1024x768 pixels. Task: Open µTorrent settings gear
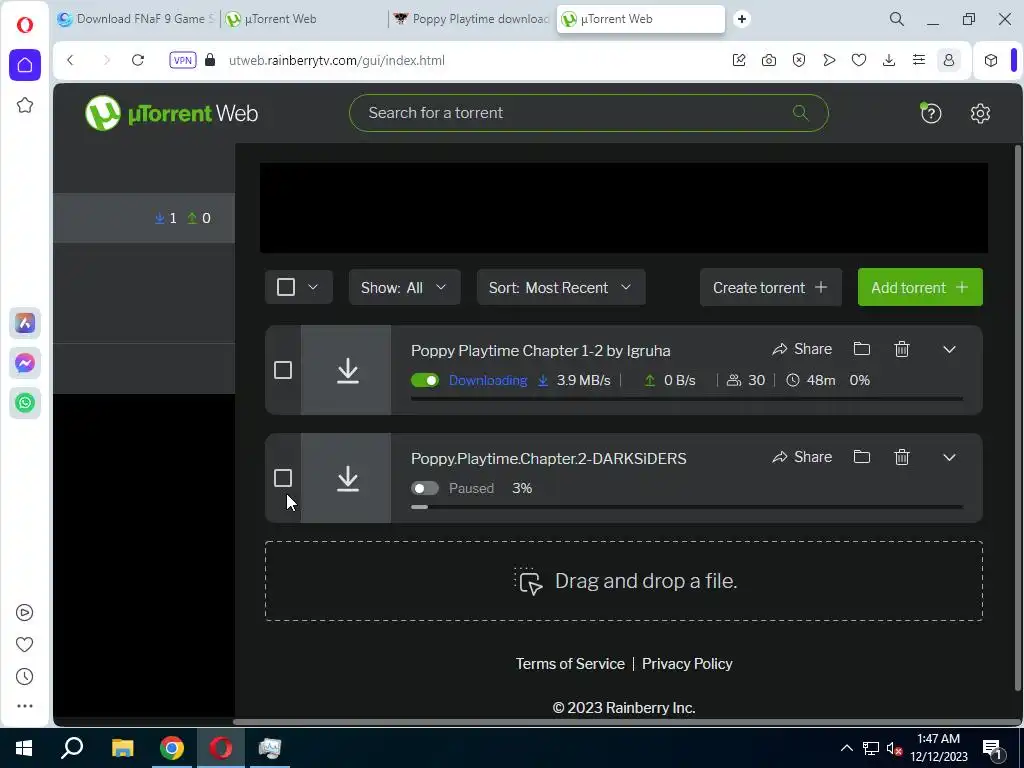[x=980, y=113]
